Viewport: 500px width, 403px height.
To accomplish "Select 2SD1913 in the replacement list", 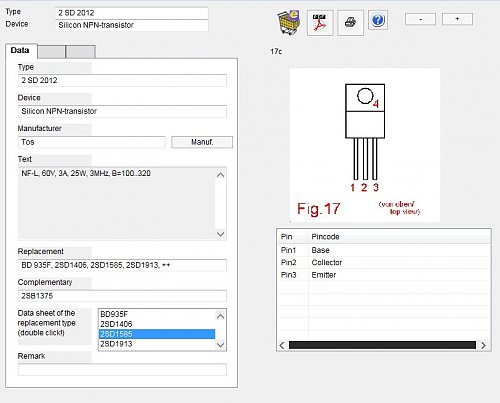I will tap(157, 344).
